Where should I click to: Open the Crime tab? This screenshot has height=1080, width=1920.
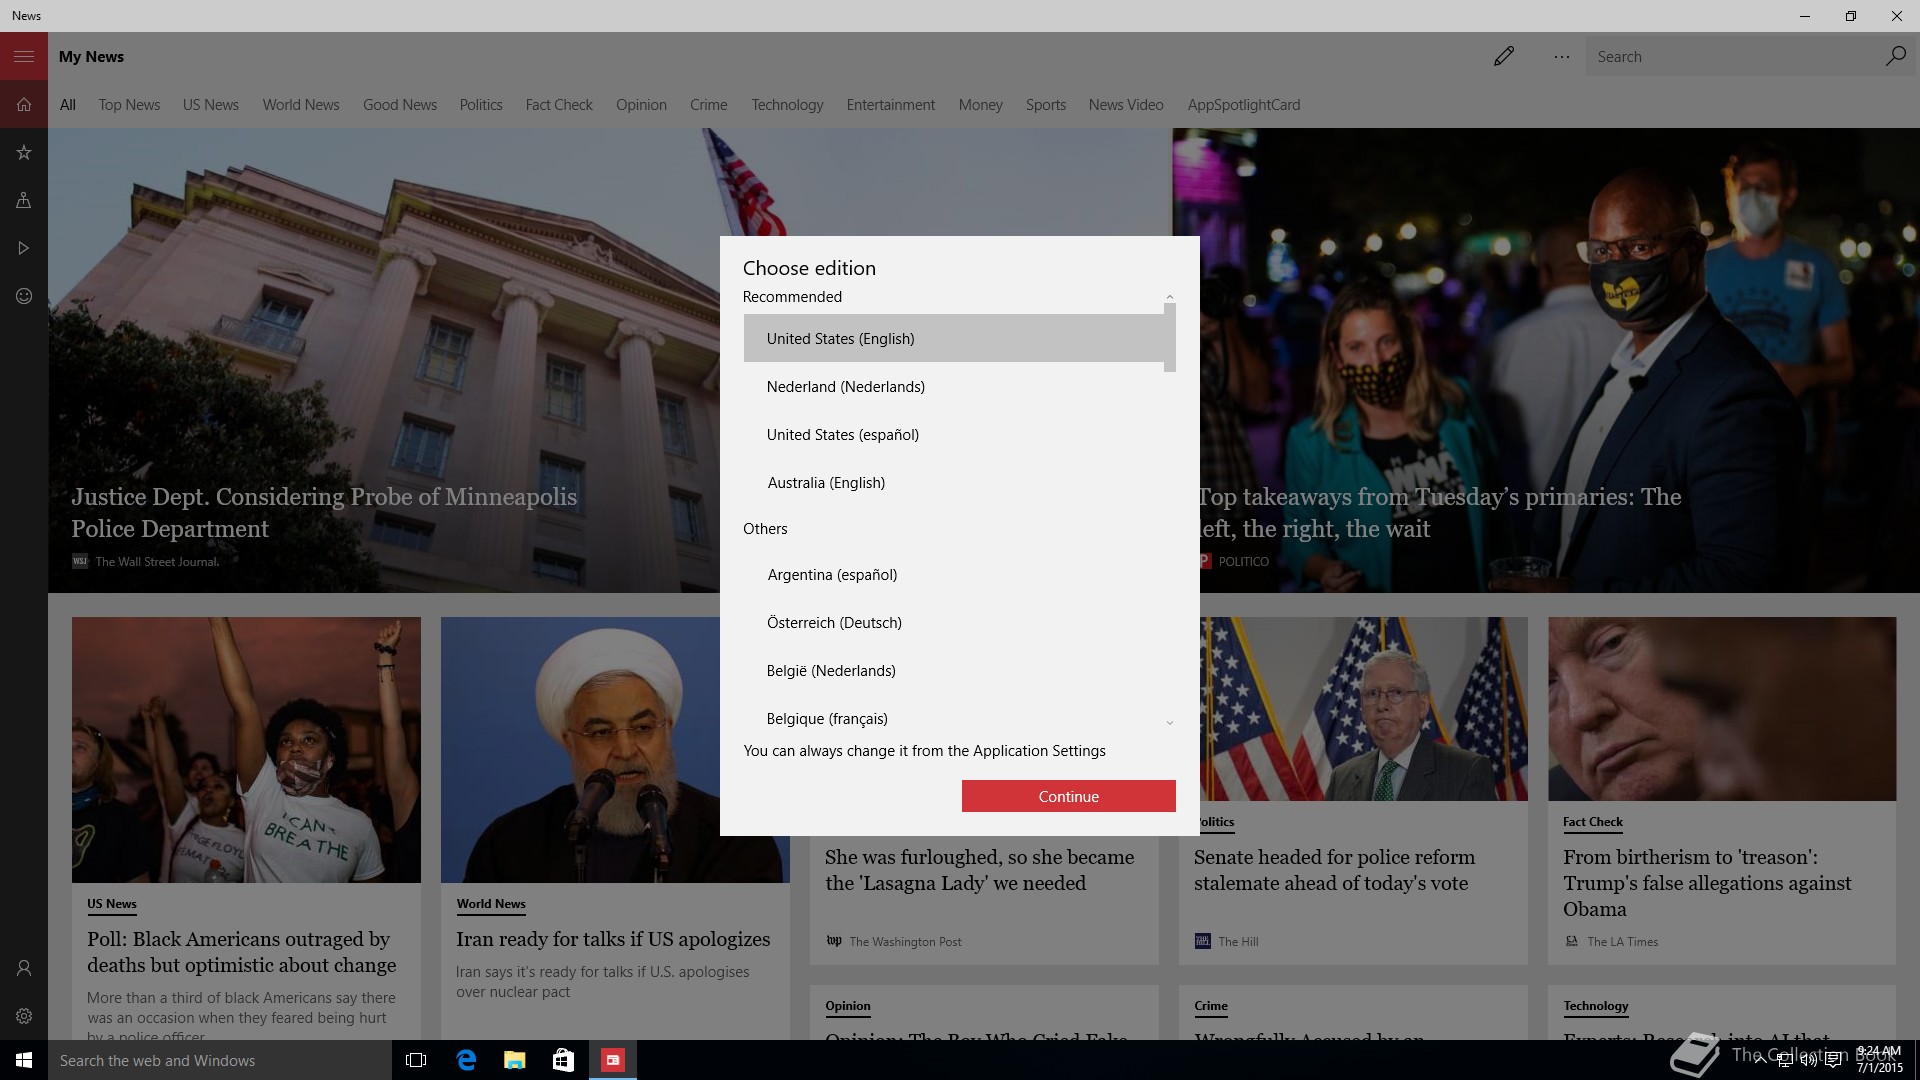pos(708,105)
